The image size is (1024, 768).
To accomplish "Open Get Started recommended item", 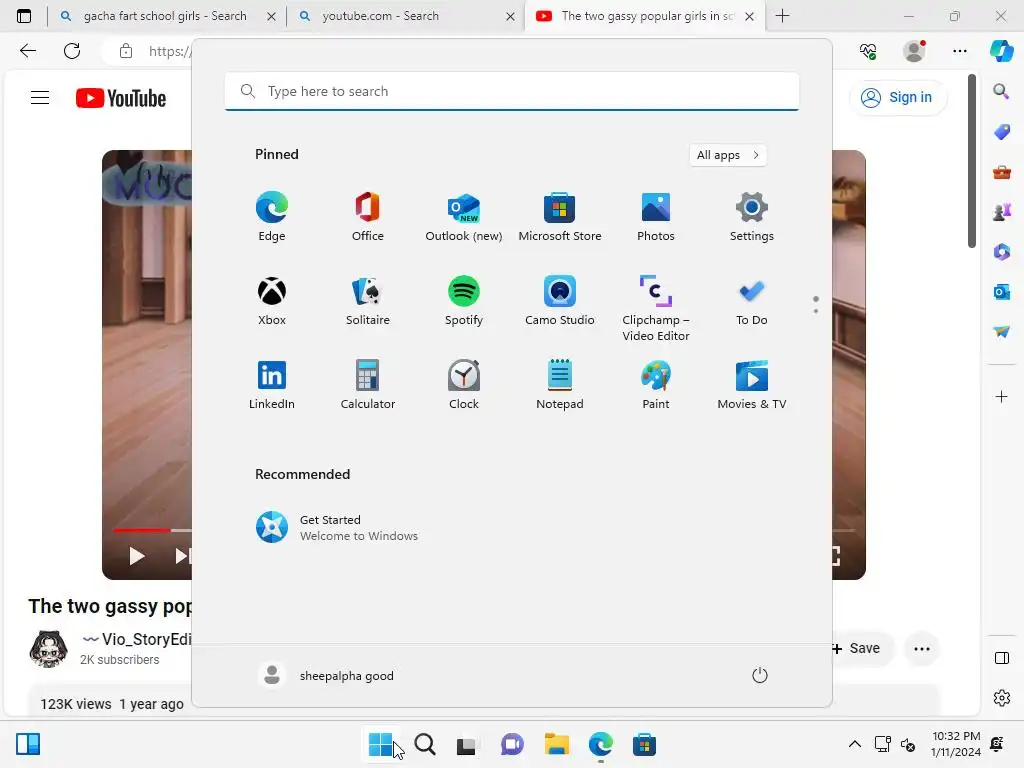I will [337, 528].
